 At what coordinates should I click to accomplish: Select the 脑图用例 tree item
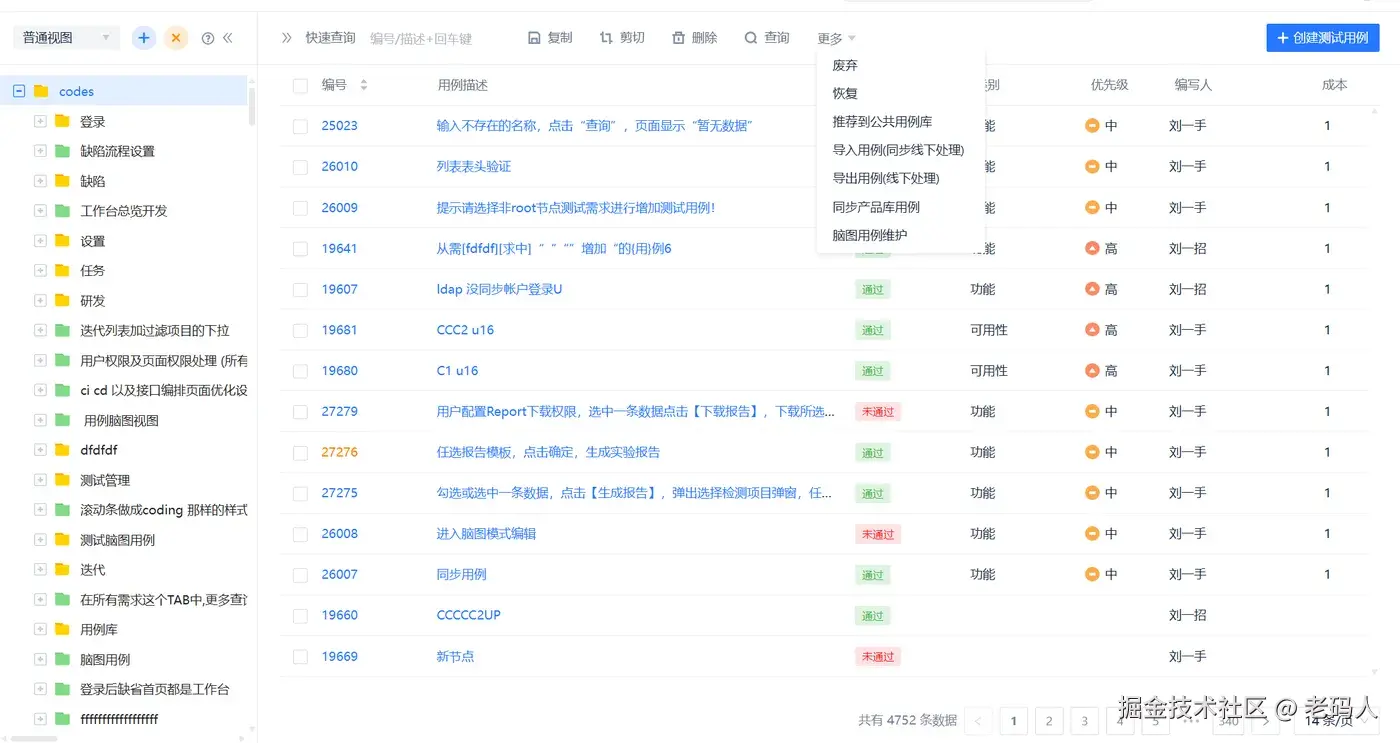coord(105,660)
